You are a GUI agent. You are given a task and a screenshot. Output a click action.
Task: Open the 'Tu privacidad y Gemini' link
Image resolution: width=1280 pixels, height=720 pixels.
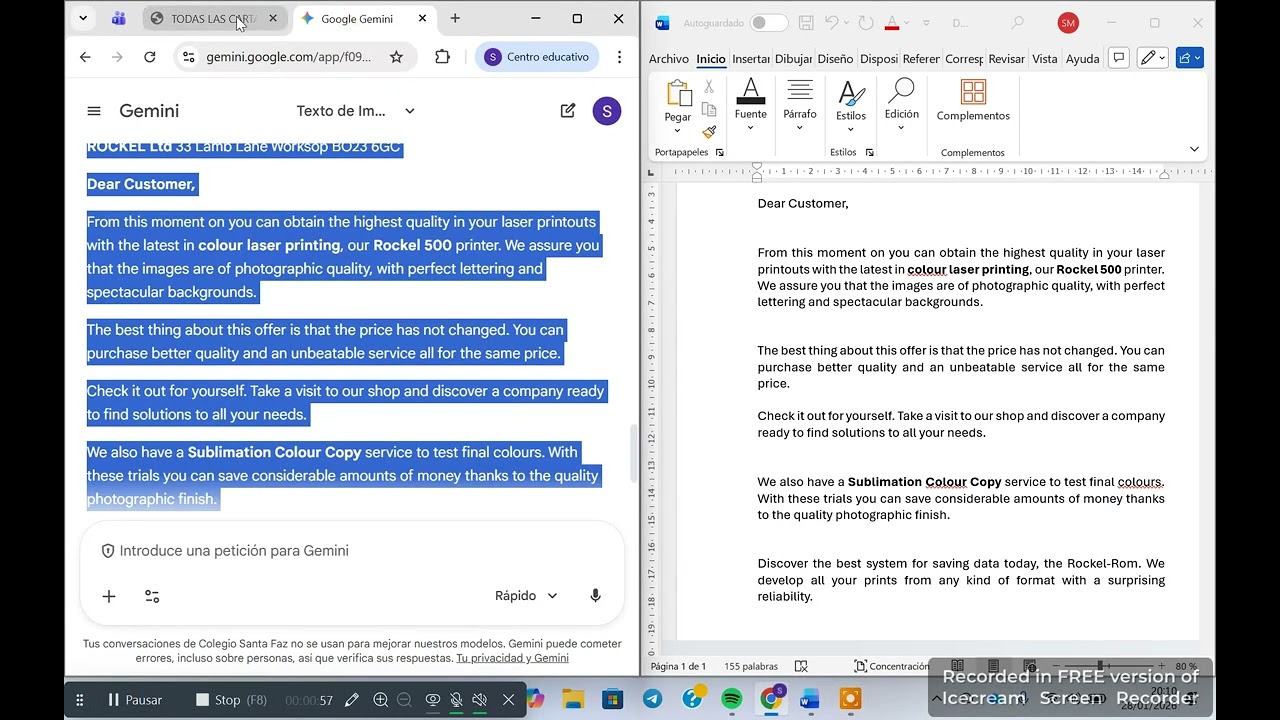click(x=512, y=658)
